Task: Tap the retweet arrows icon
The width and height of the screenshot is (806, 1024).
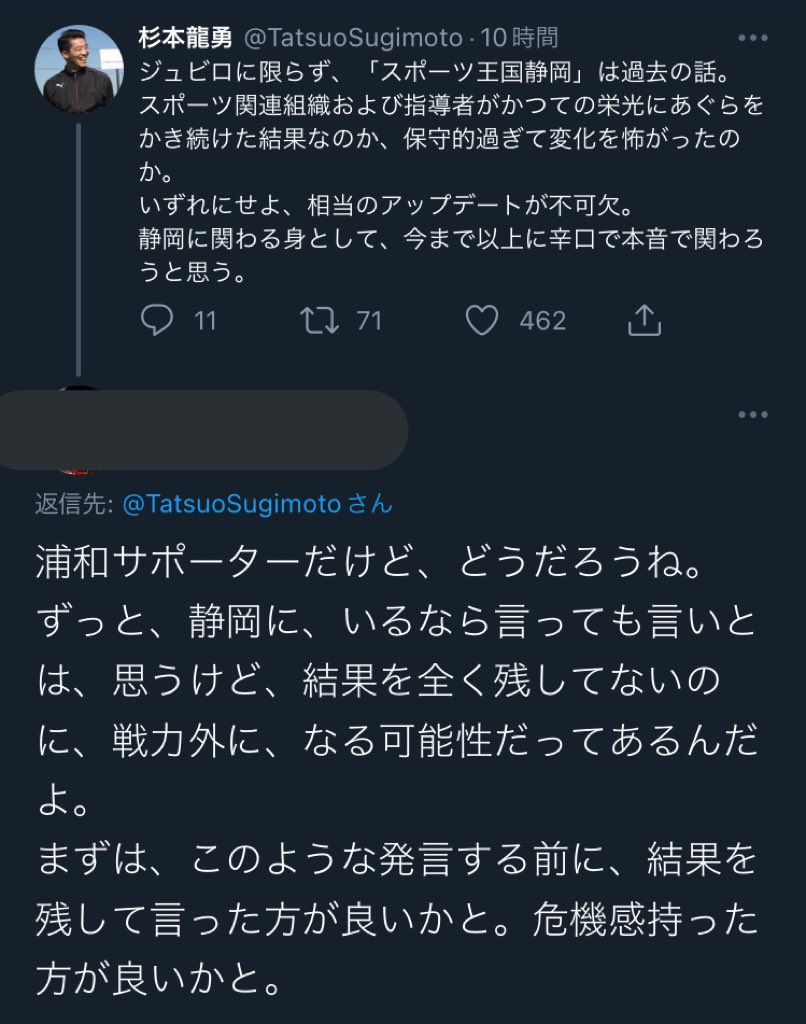Action: pos(319,320)
